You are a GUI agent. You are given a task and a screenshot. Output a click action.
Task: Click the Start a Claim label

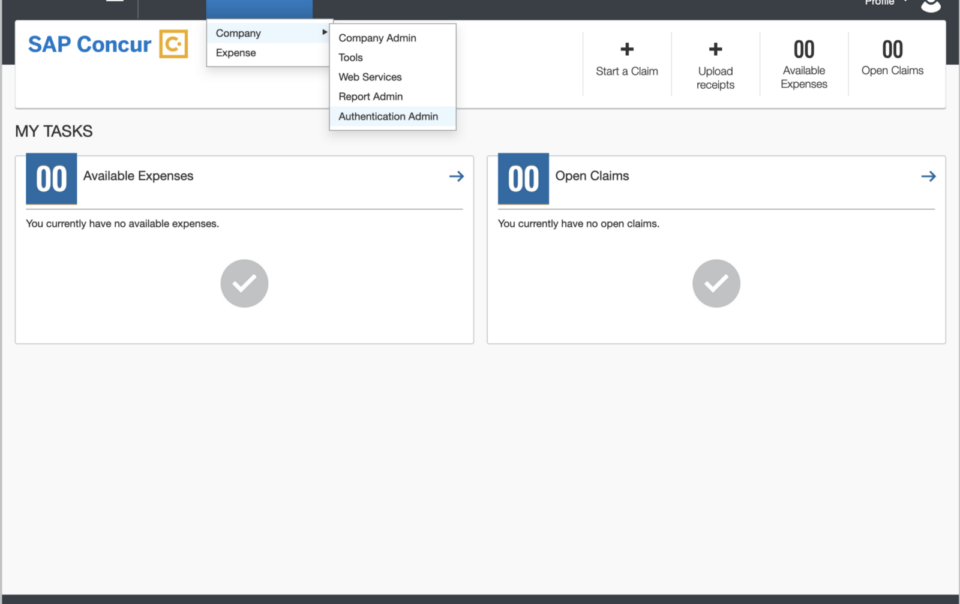627,71
